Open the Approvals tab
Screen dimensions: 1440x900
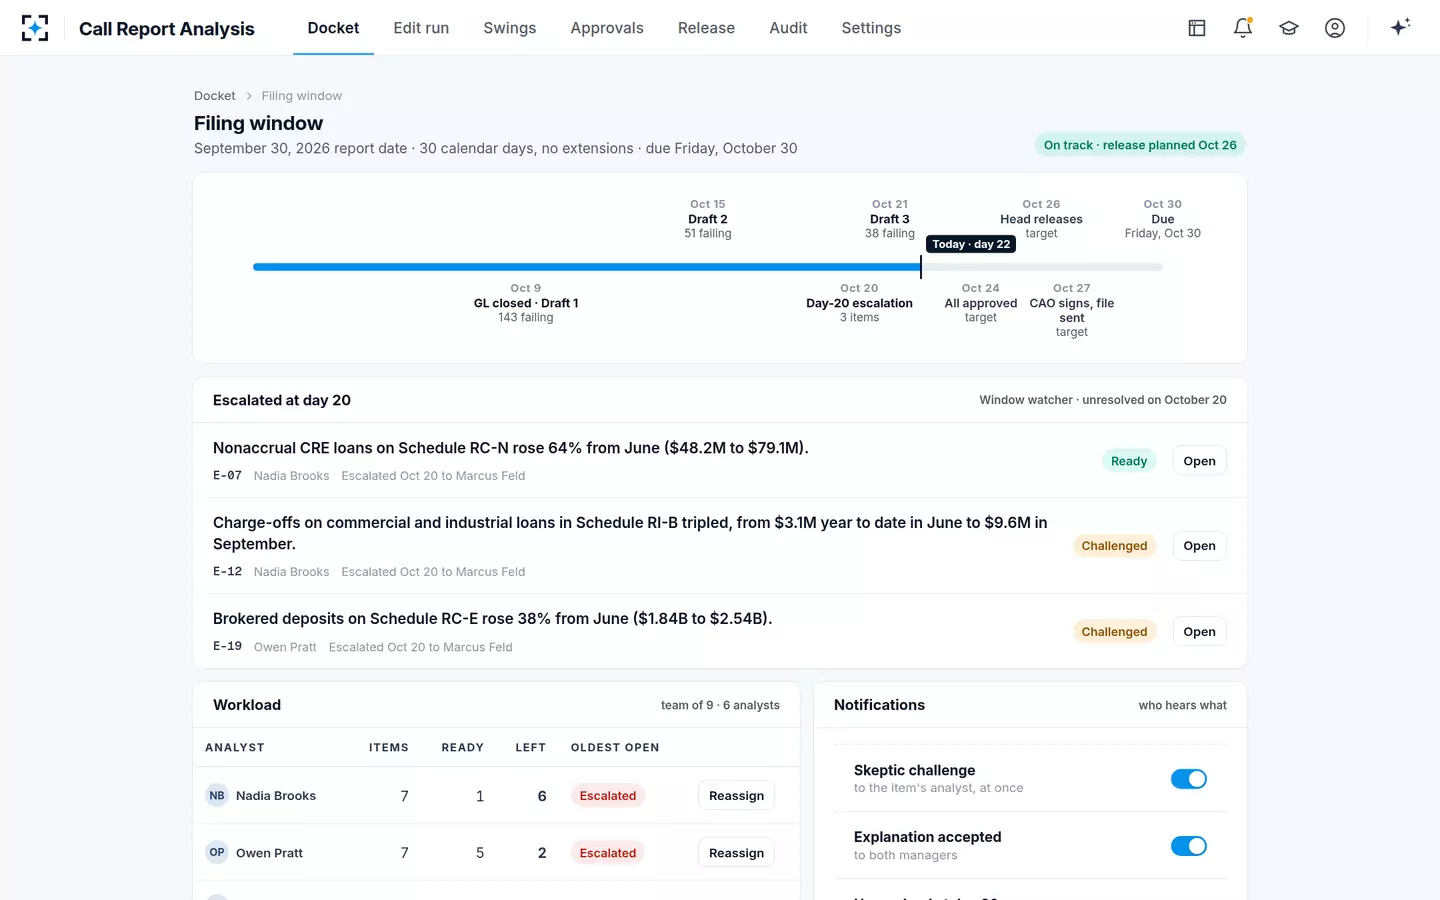pos(607,28)
